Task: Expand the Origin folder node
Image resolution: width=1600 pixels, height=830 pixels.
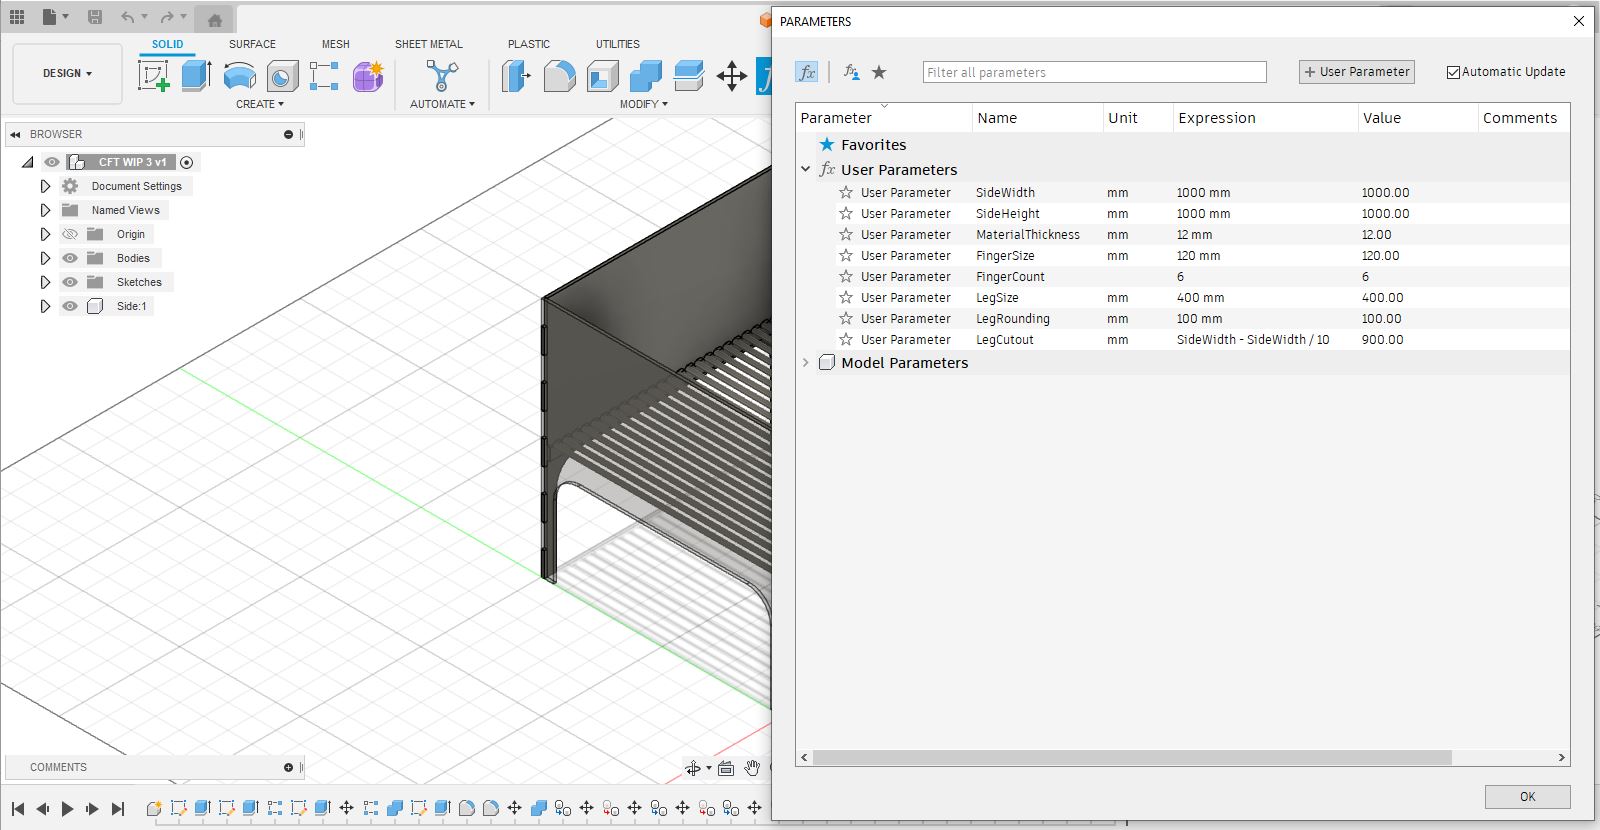Action: click(45, 234)
